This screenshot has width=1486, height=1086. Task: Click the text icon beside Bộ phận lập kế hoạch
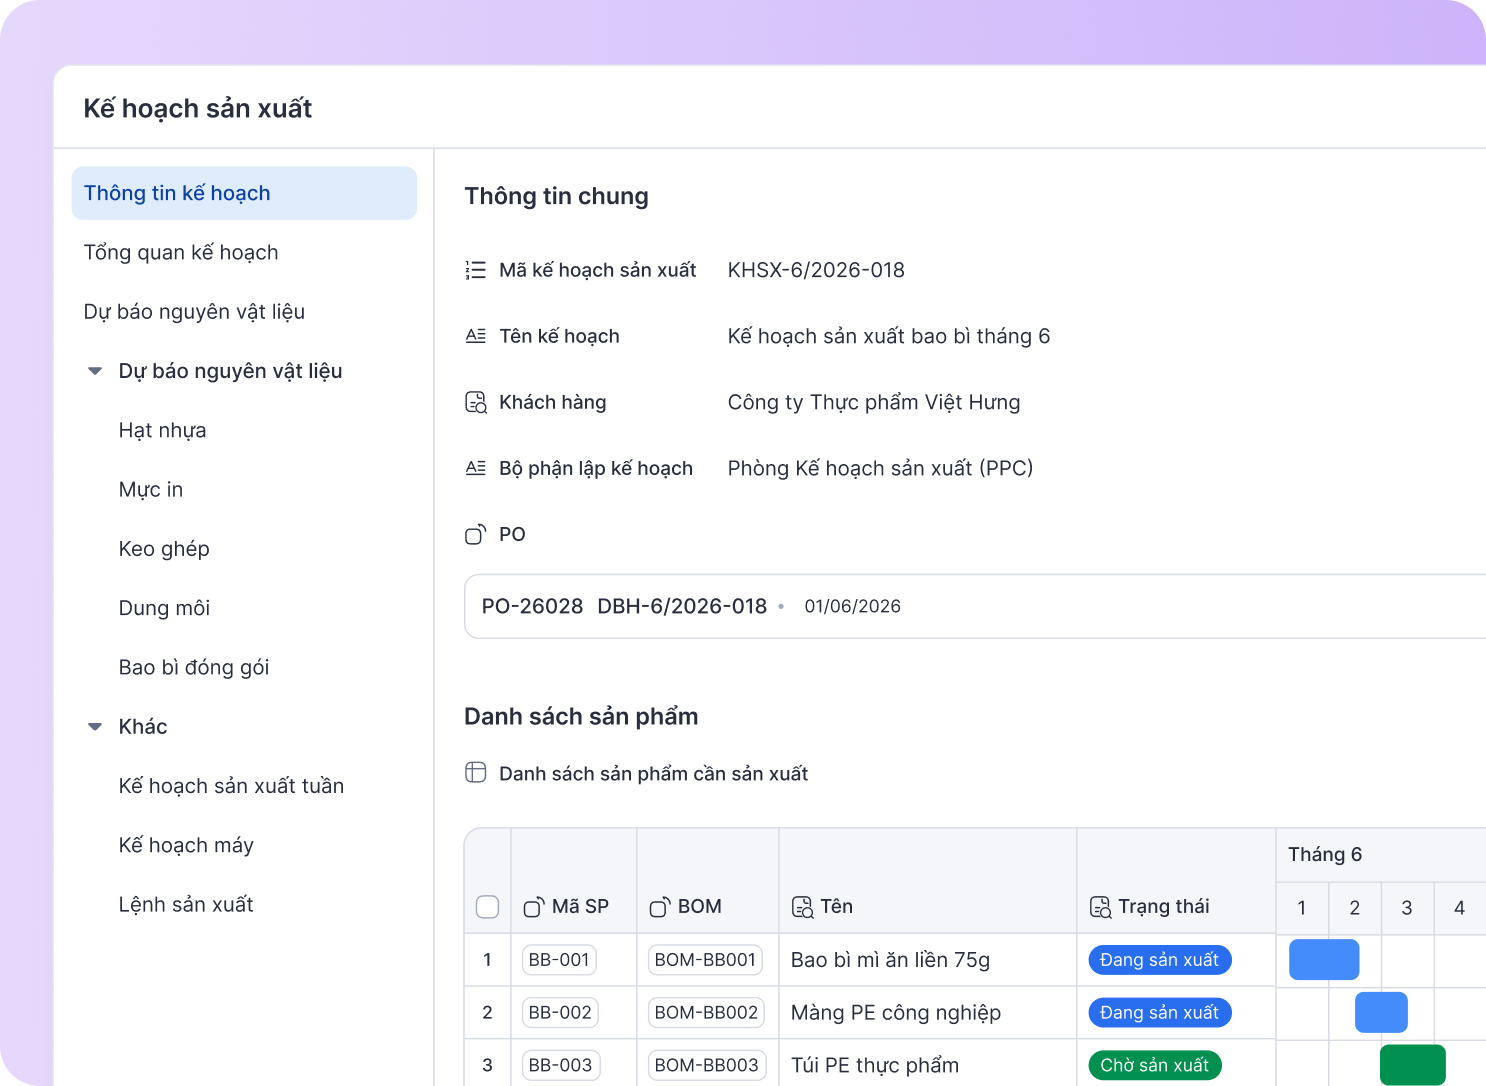pos(476,468)
